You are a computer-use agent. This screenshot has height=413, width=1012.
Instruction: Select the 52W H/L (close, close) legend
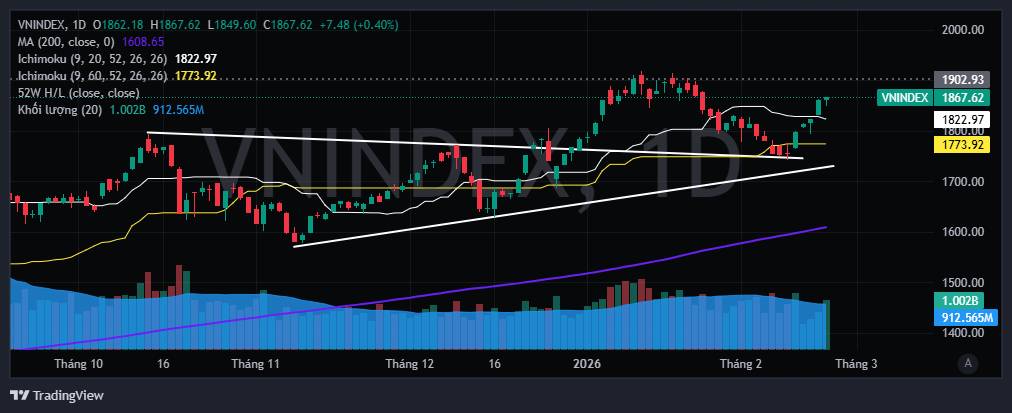[x=78, y=93]
